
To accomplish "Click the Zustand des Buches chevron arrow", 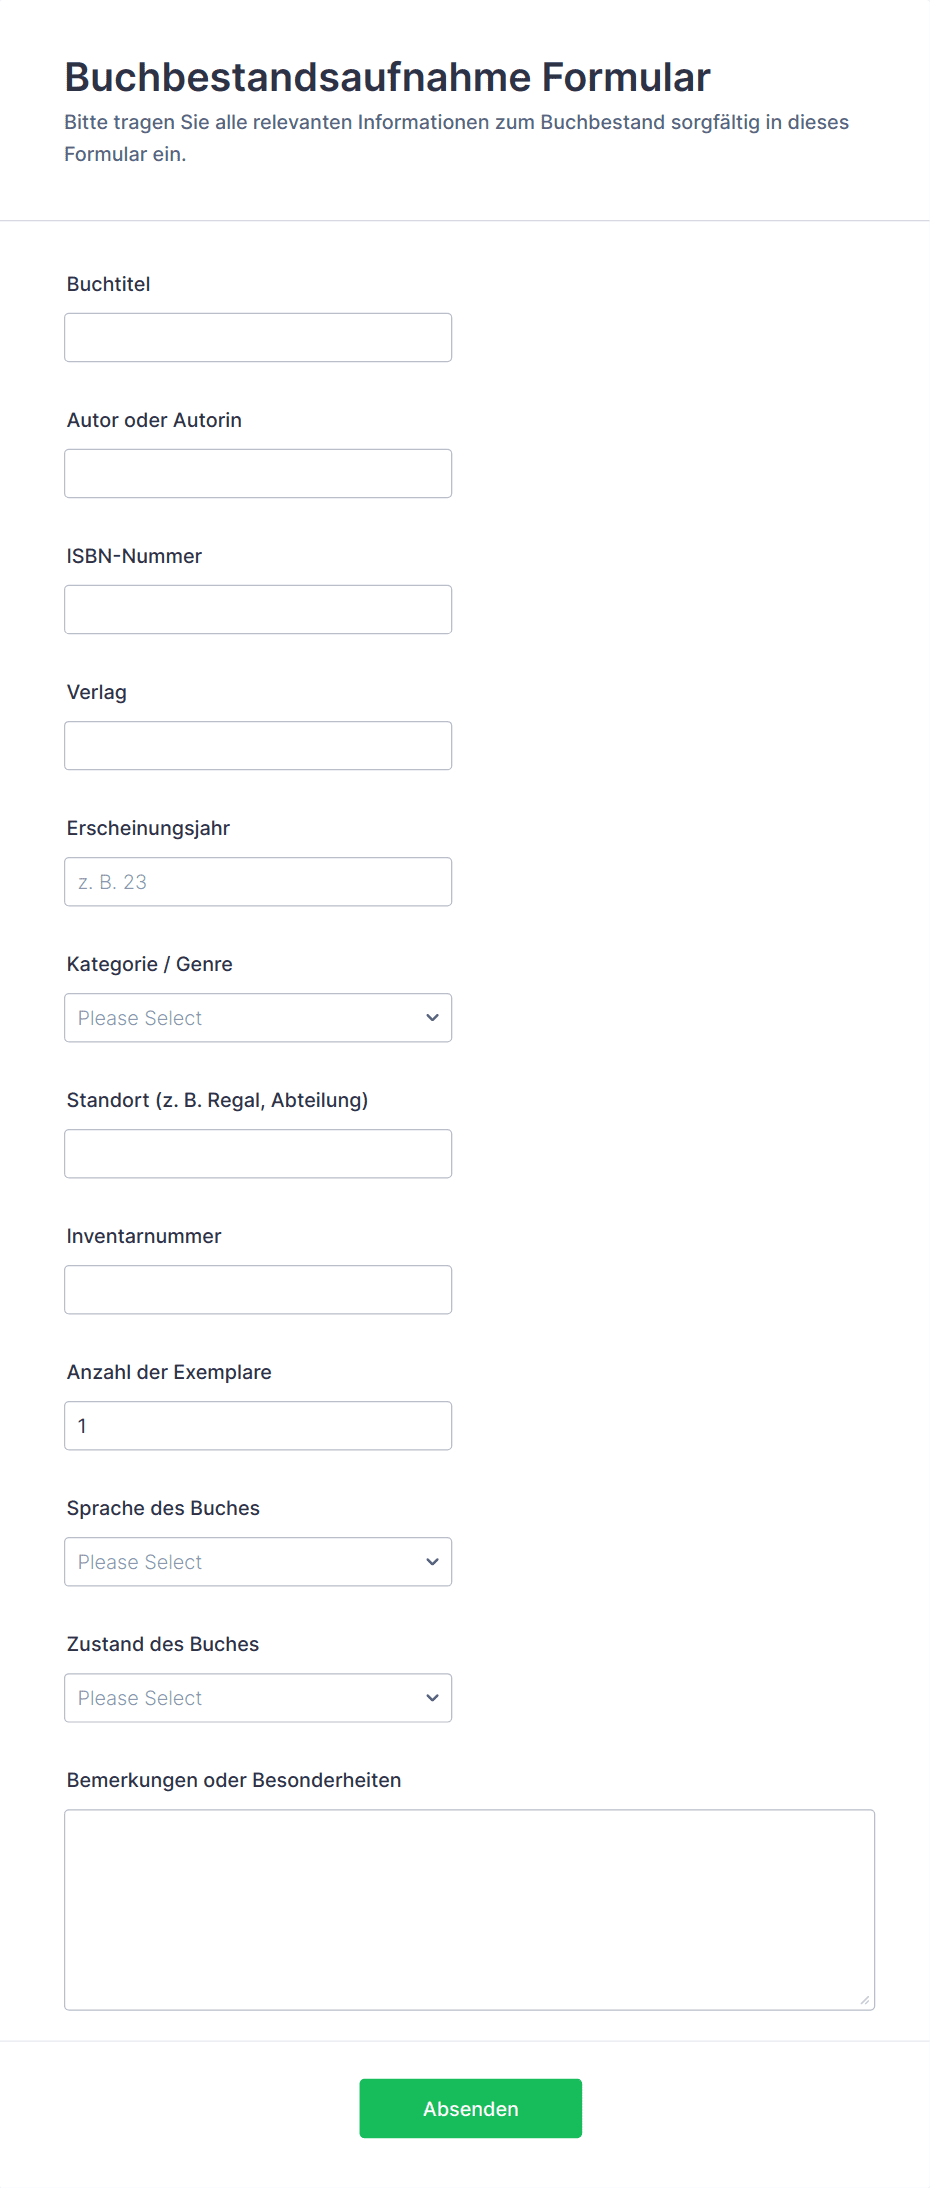I will pyautogui.click(x=432, y=1698).
